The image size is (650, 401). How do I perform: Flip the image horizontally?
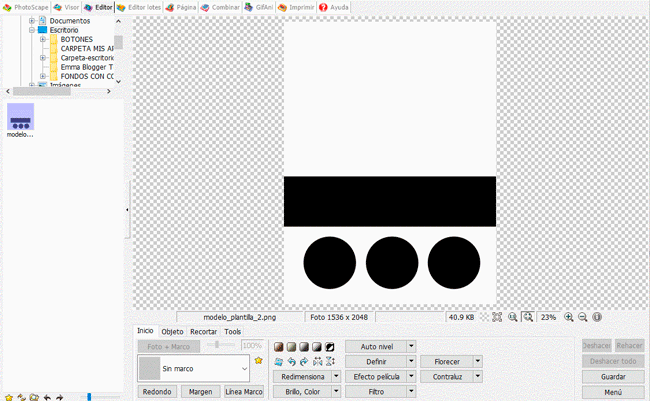318,362
